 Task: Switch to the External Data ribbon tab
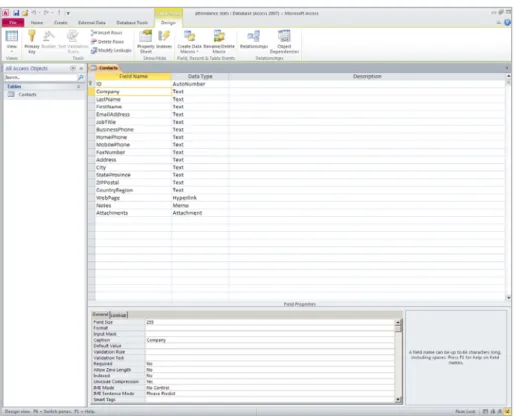(92, 23)
